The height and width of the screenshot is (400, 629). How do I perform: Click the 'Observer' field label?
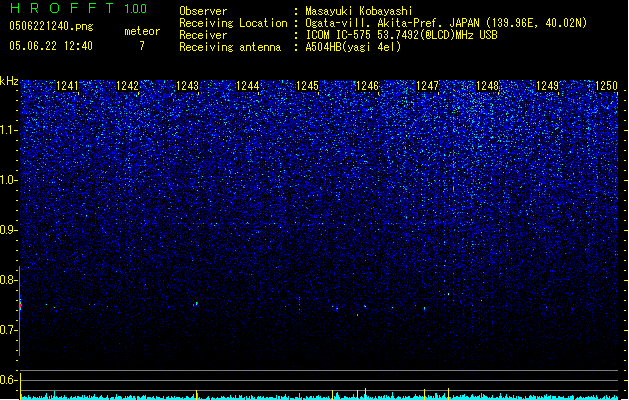point(203,11)
